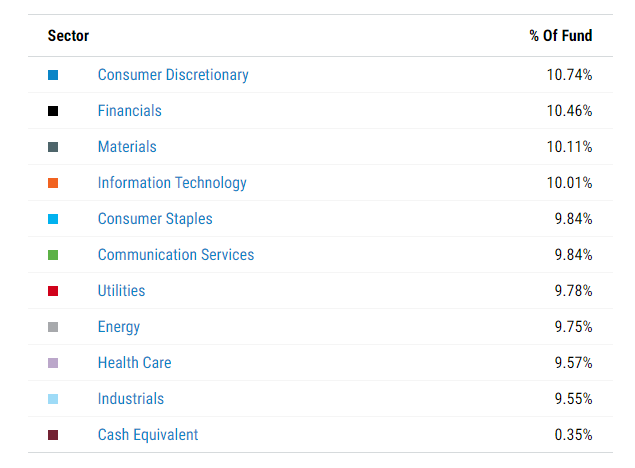
Task: Open the Communication Services link
Action: (176, 255)
